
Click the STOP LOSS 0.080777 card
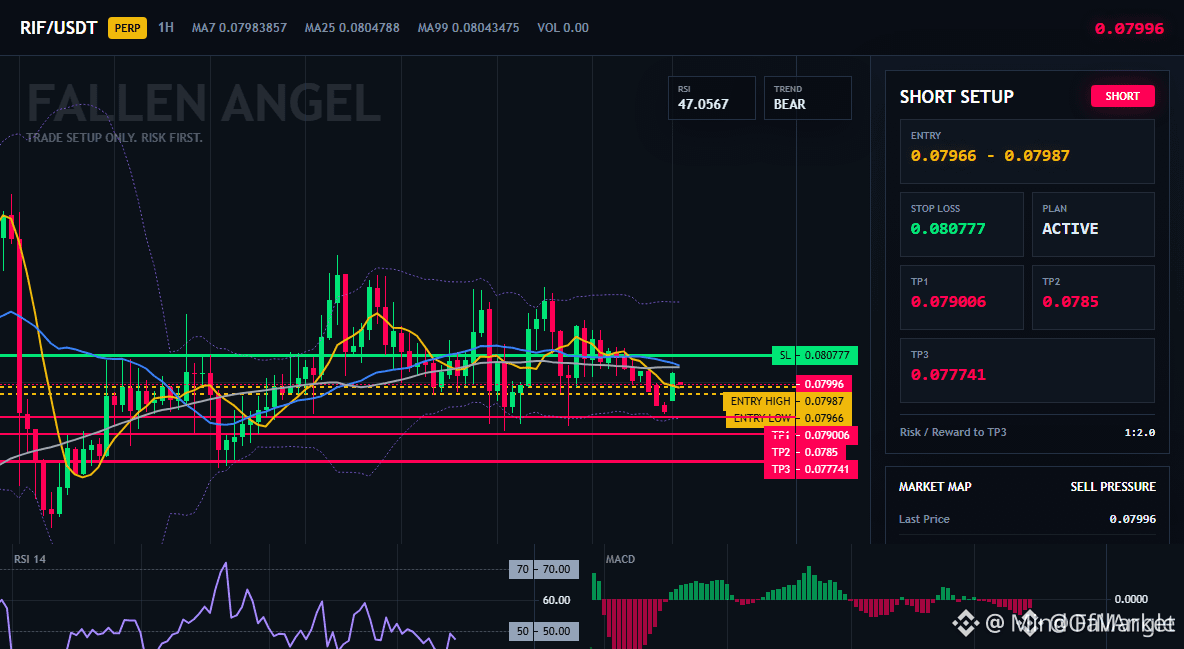(961, 224)
